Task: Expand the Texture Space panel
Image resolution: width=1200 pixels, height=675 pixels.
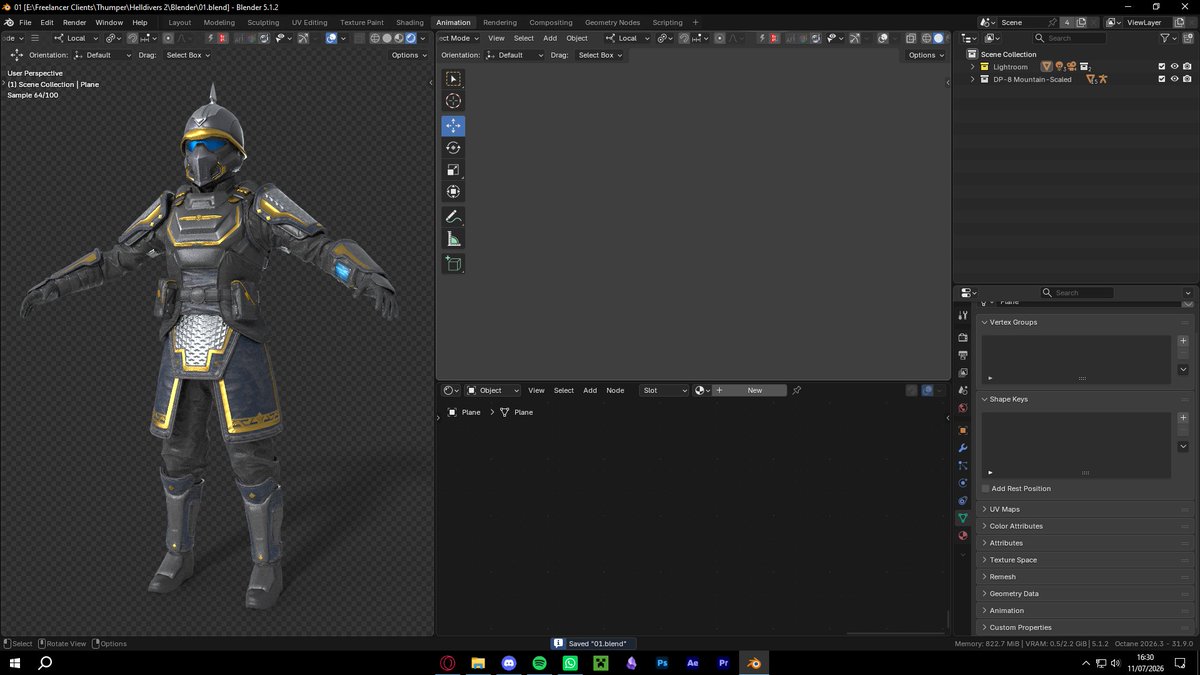Action: 985,560
